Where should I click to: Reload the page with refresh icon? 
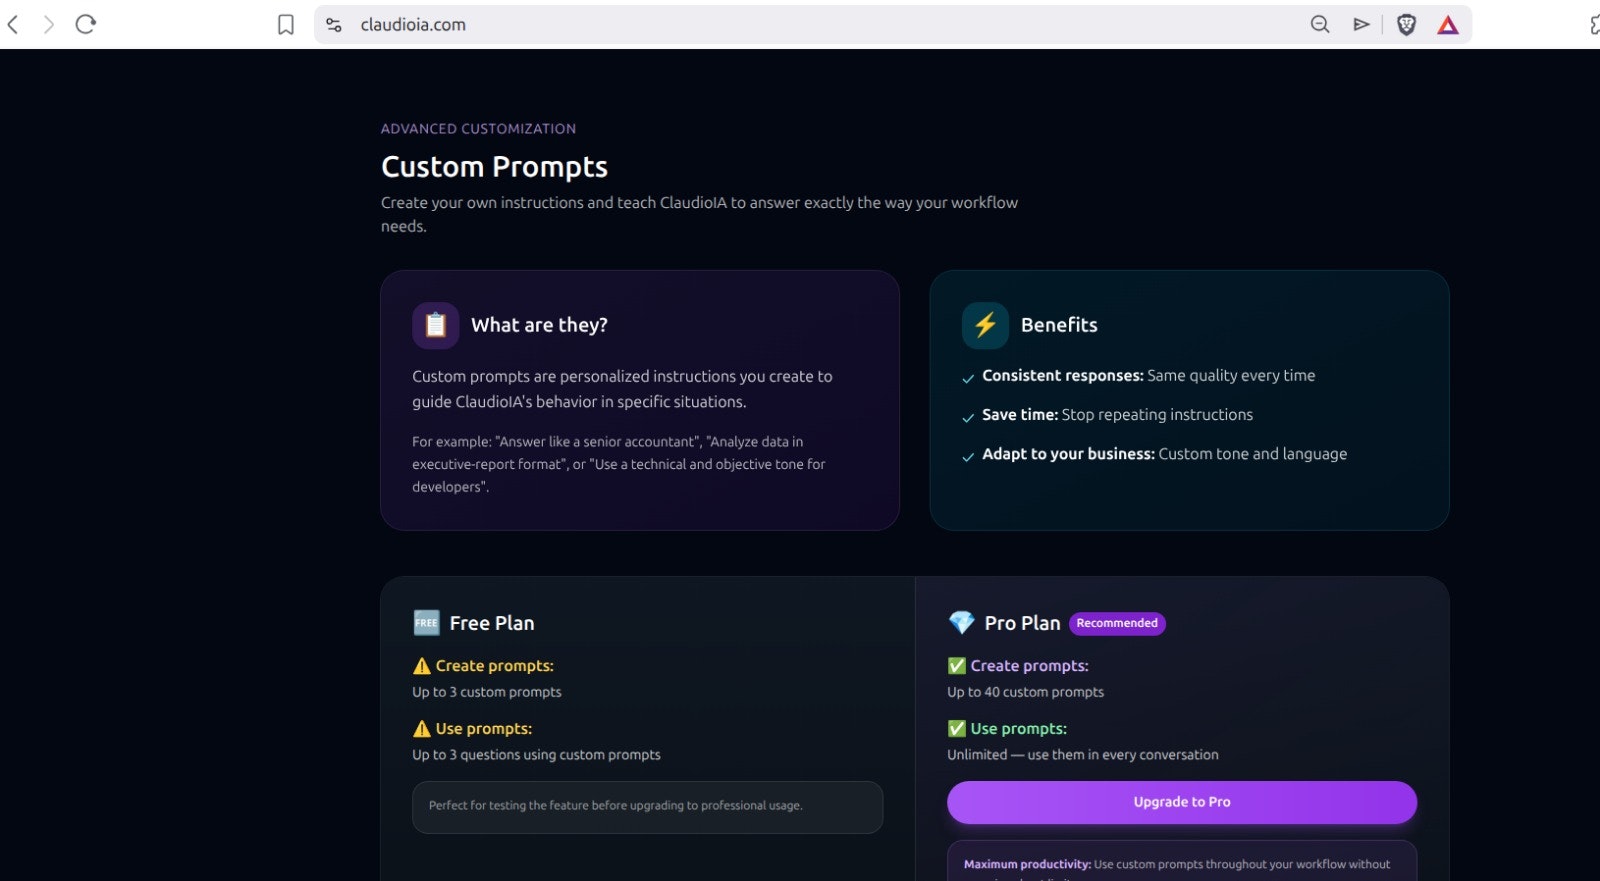(86, 24)
